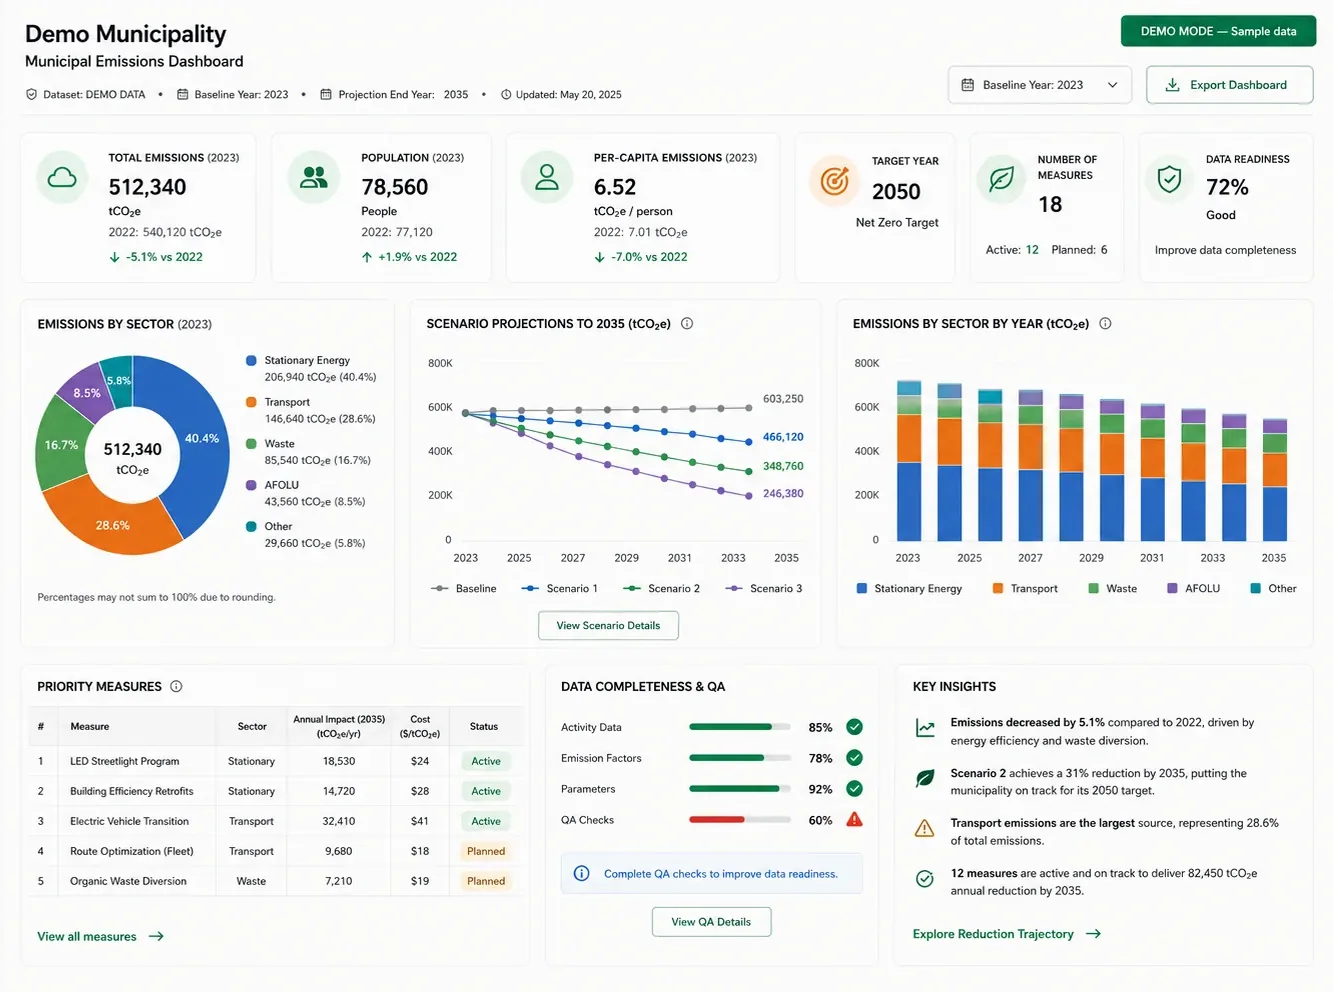This screenshot has width=1333, height=992.
Task: Click the shield icon beside Dataset: DEMO DATA
Action: pyautogui.click(x=31, y=94)
